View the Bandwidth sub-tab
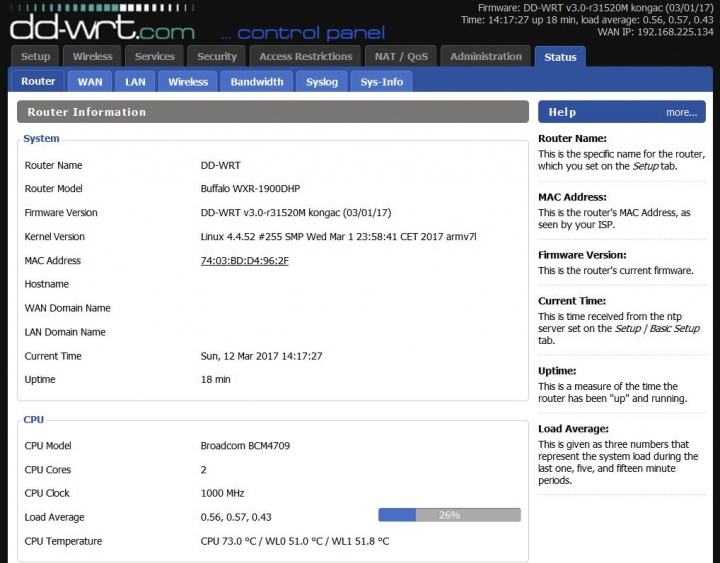Viewport: 720px width, 563px height. point(257,82)
